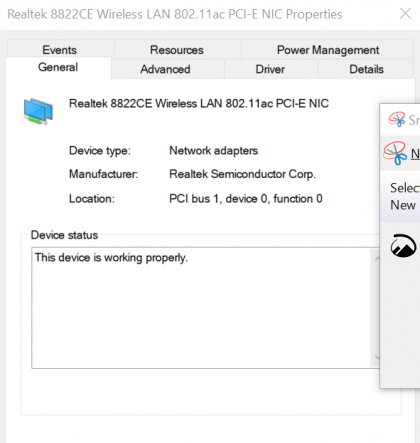Click the round black mountain logo icon

click(x=403, y=246)
